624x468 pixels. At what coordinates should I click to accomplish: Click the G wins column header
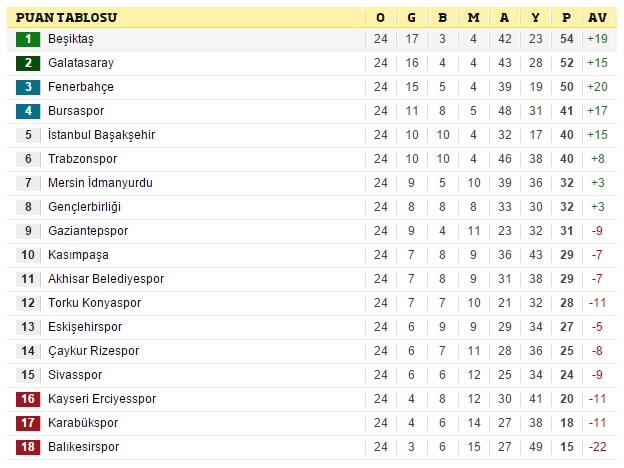coord(411,18)
